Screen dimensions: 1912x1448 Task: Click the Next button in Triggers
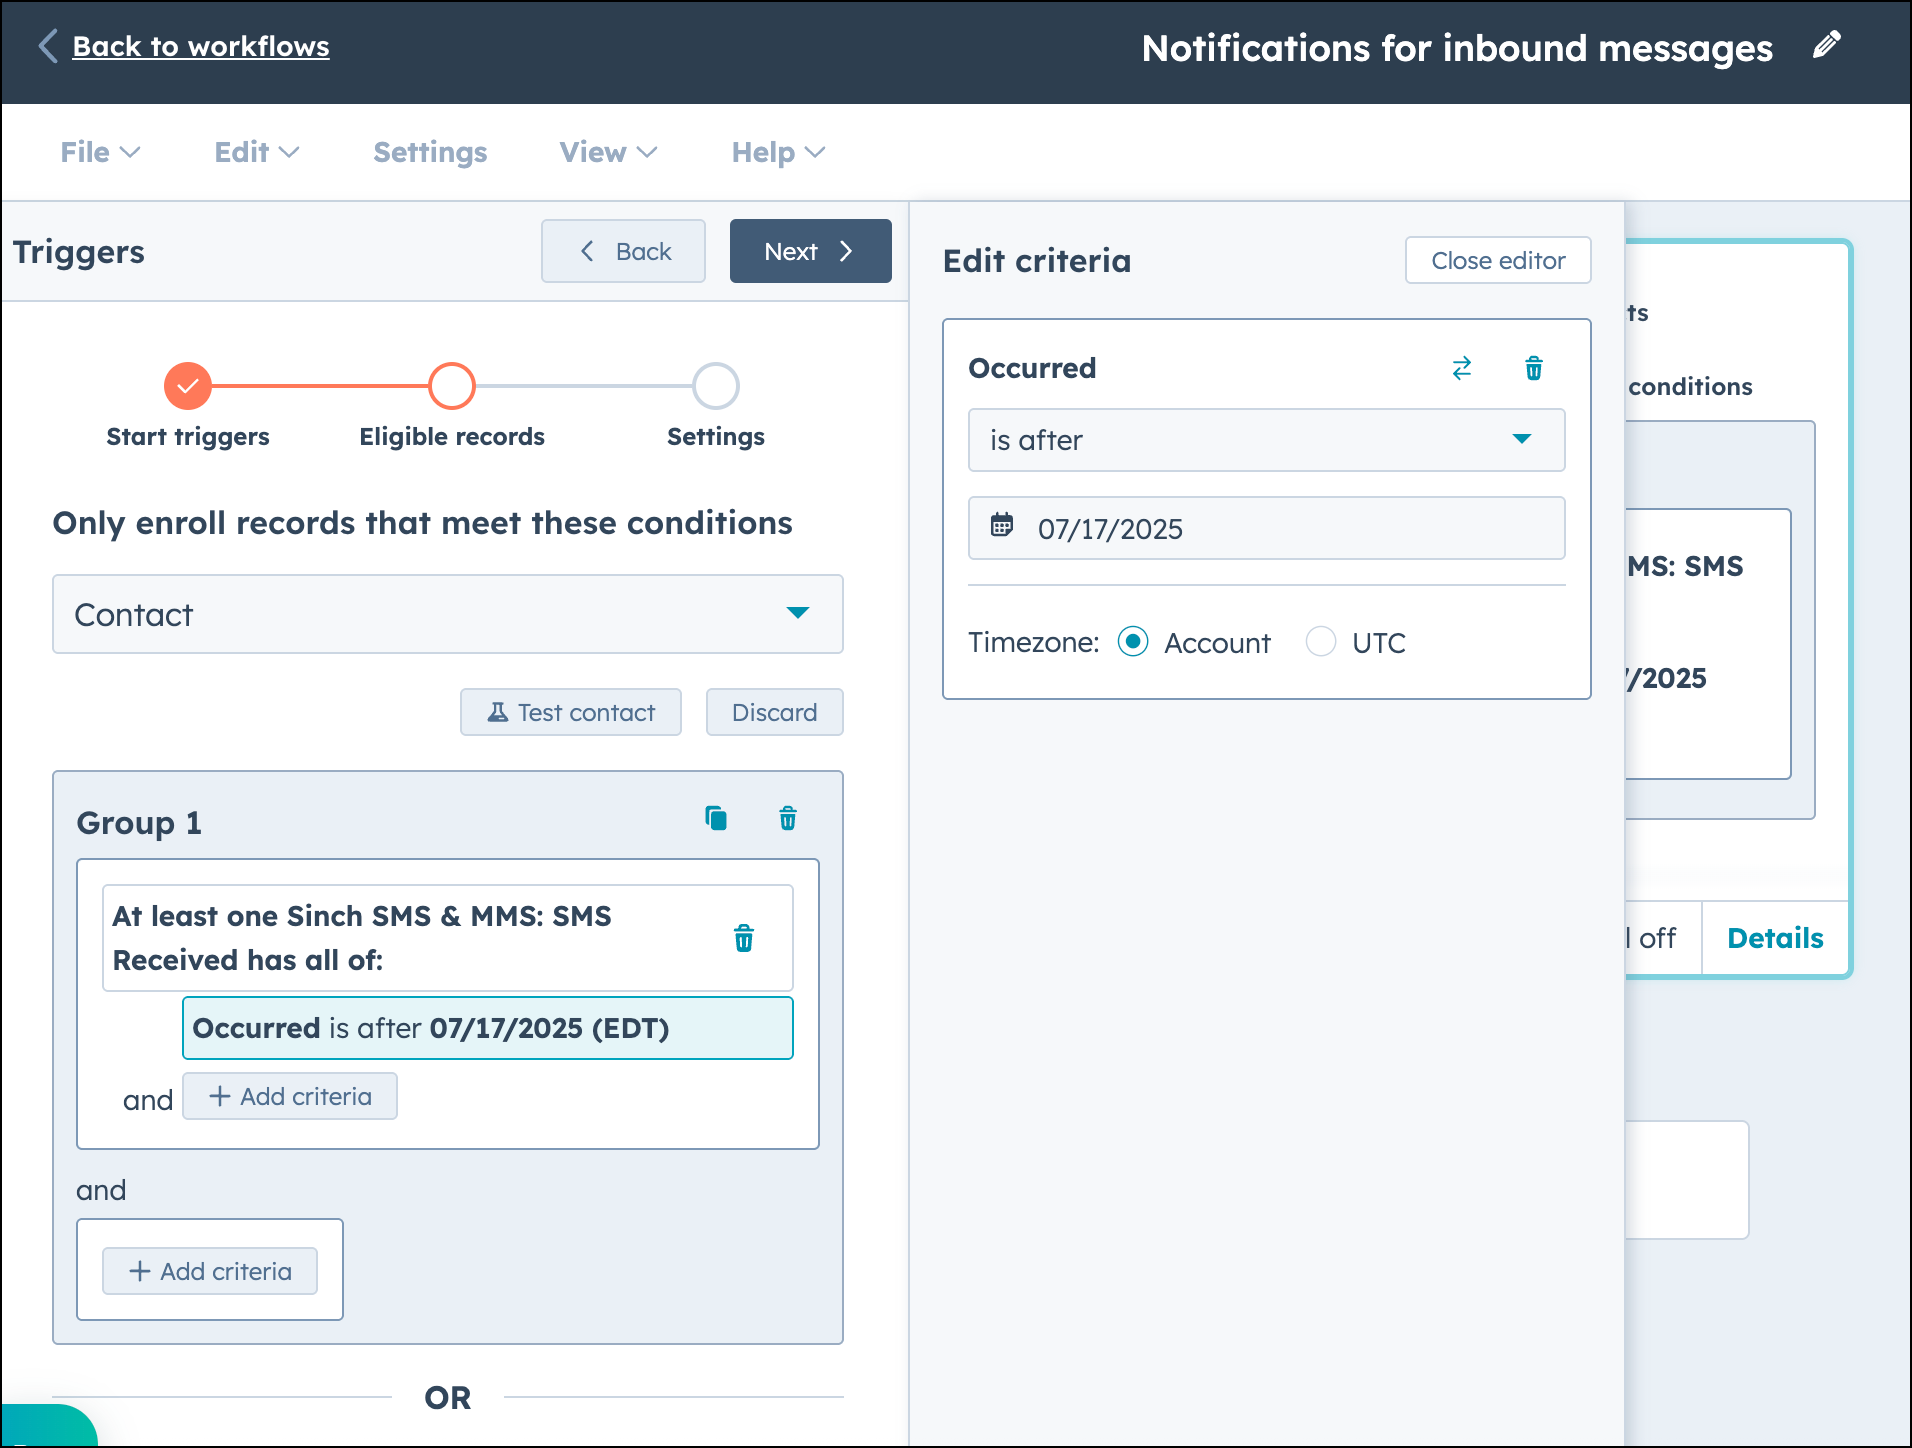[x=811, y=251]
